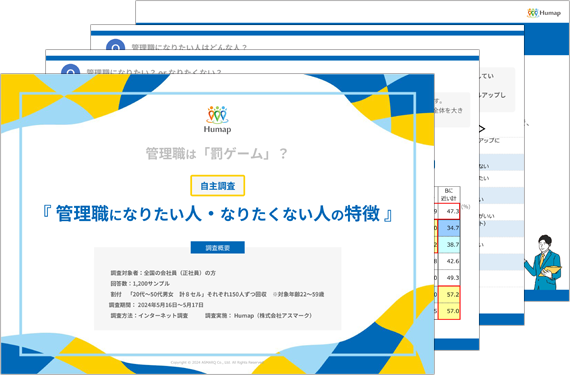Click the yellow cell showing 57.2
Viewport: 570px width, 375px height.
[x=449, y=294]
